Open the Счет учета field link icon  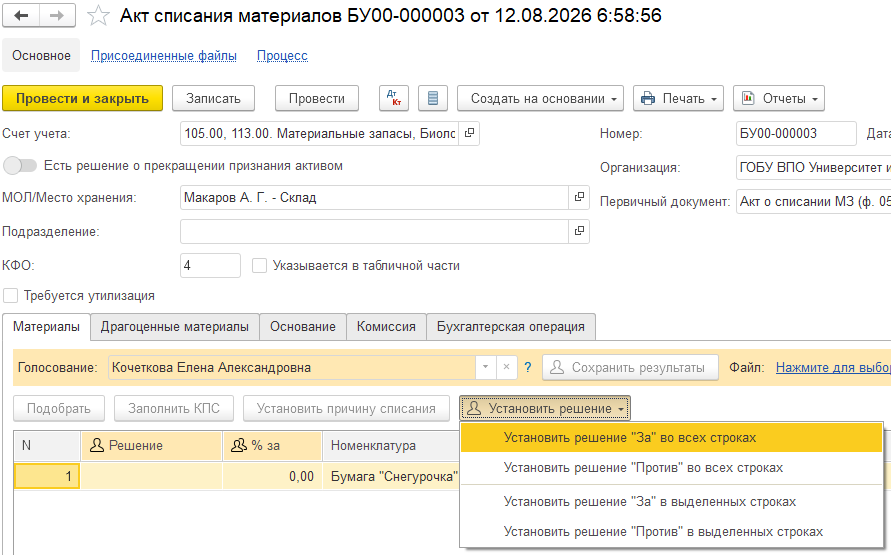coord(469,133)
